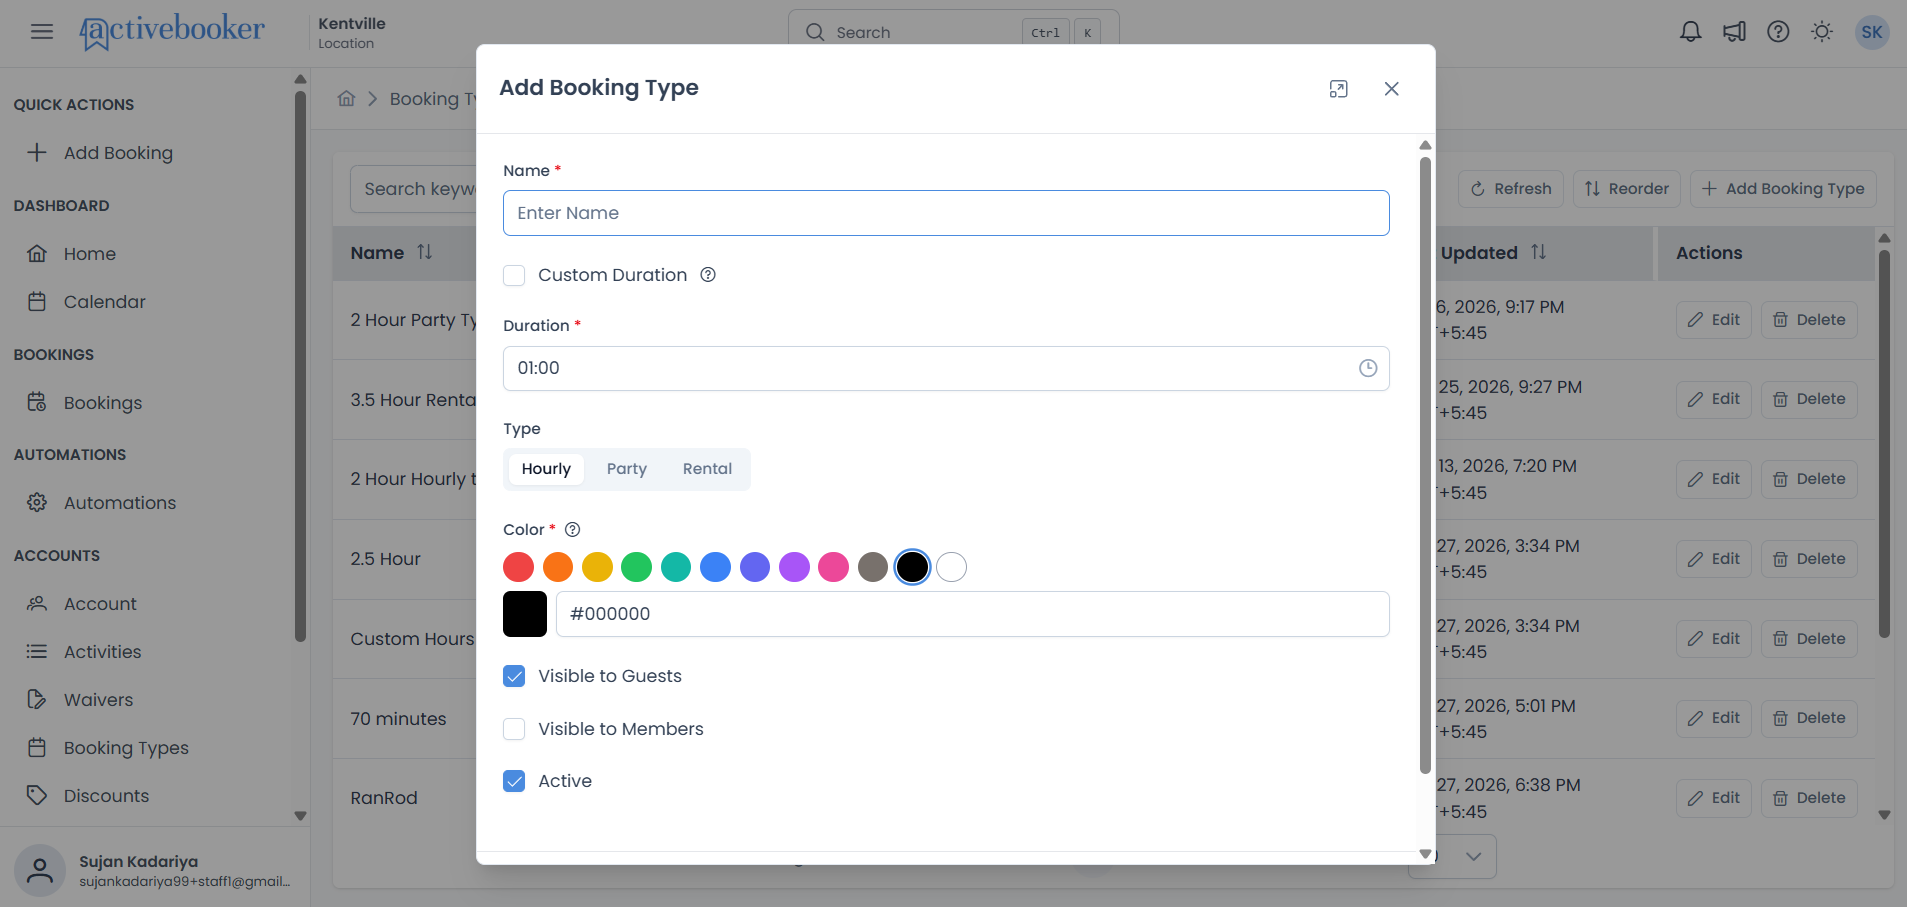Click the activebooker logo
Screen dimensions: 1907x907
(x=172, y=31)
